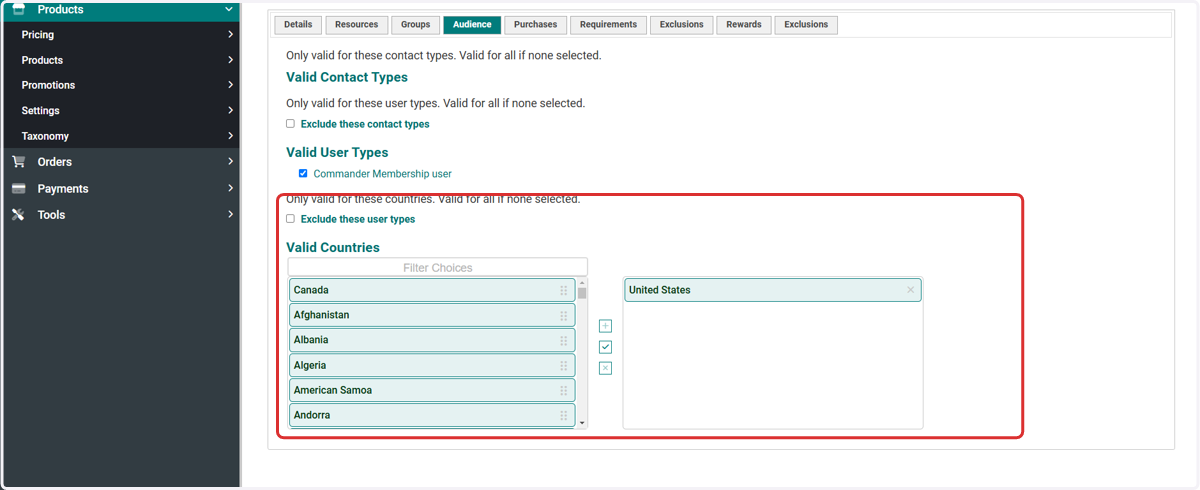Click the plus add-all icon between lists
The image size is (1200, 490).
coord(605,326)
